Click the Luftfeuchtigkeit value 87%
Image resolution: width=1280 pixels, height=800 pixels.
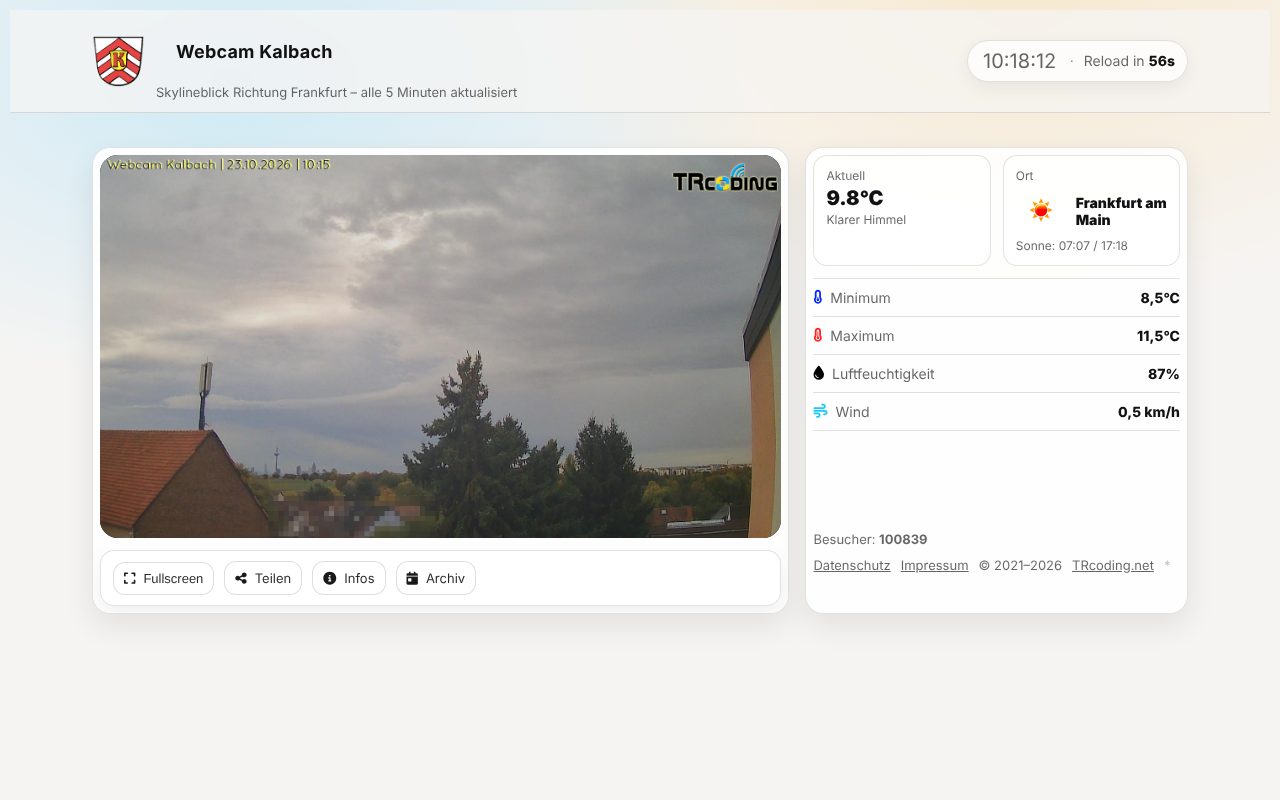[1164, 374]
